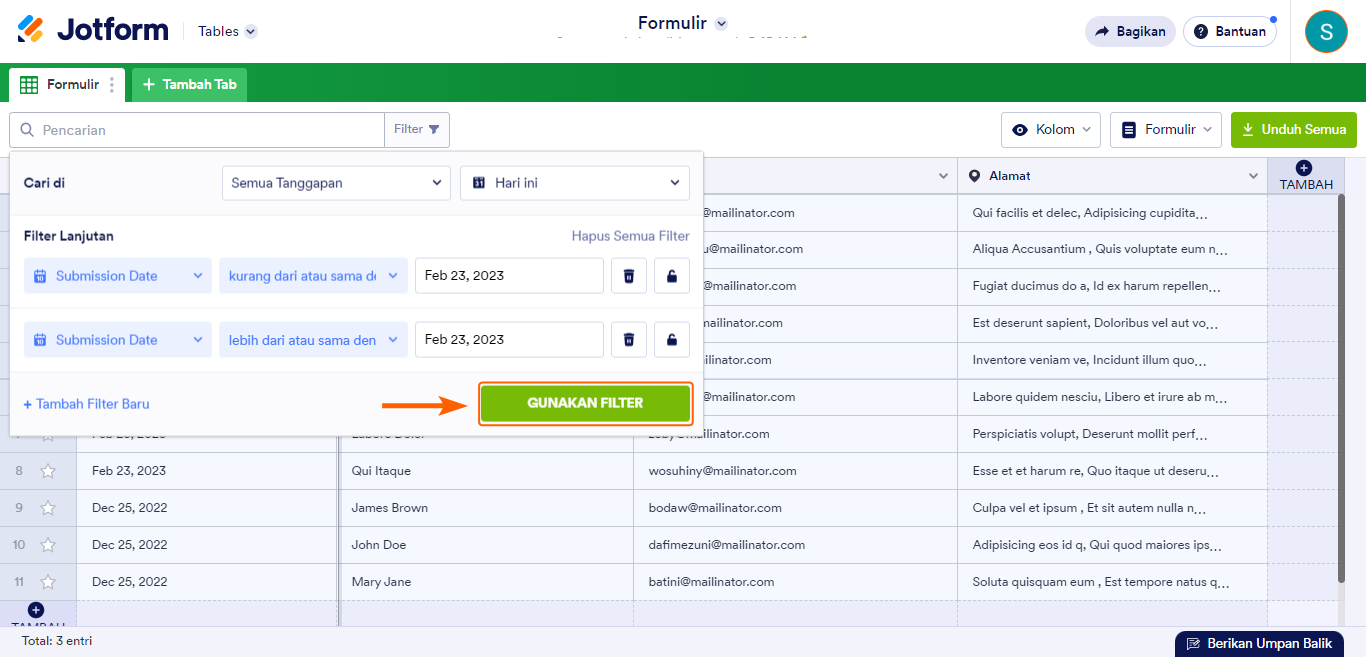This screenshot has width=1366, height=657.
Task: Open the Kolom dropdown
Action: pyautogui.click(x=1051, y=130)
